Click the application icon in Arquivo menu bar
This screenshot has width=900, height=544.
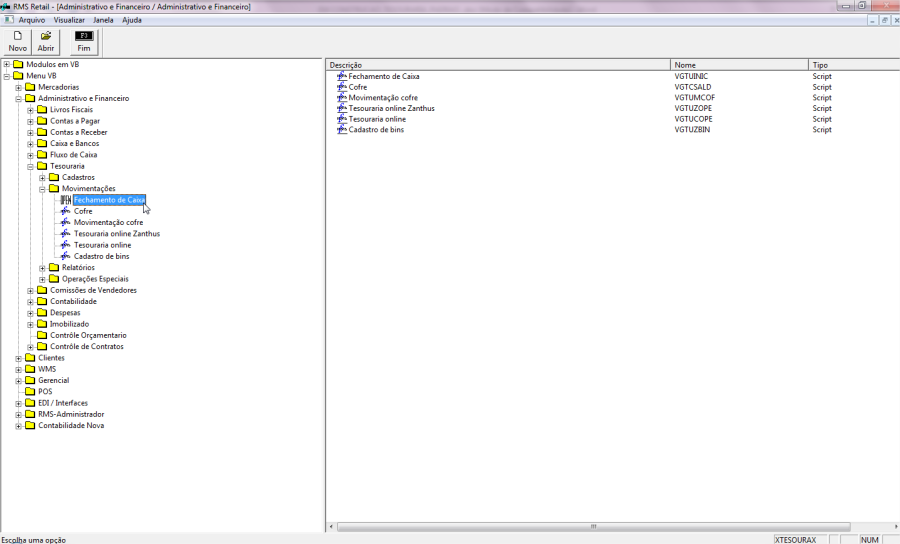[x=9, y=20]
